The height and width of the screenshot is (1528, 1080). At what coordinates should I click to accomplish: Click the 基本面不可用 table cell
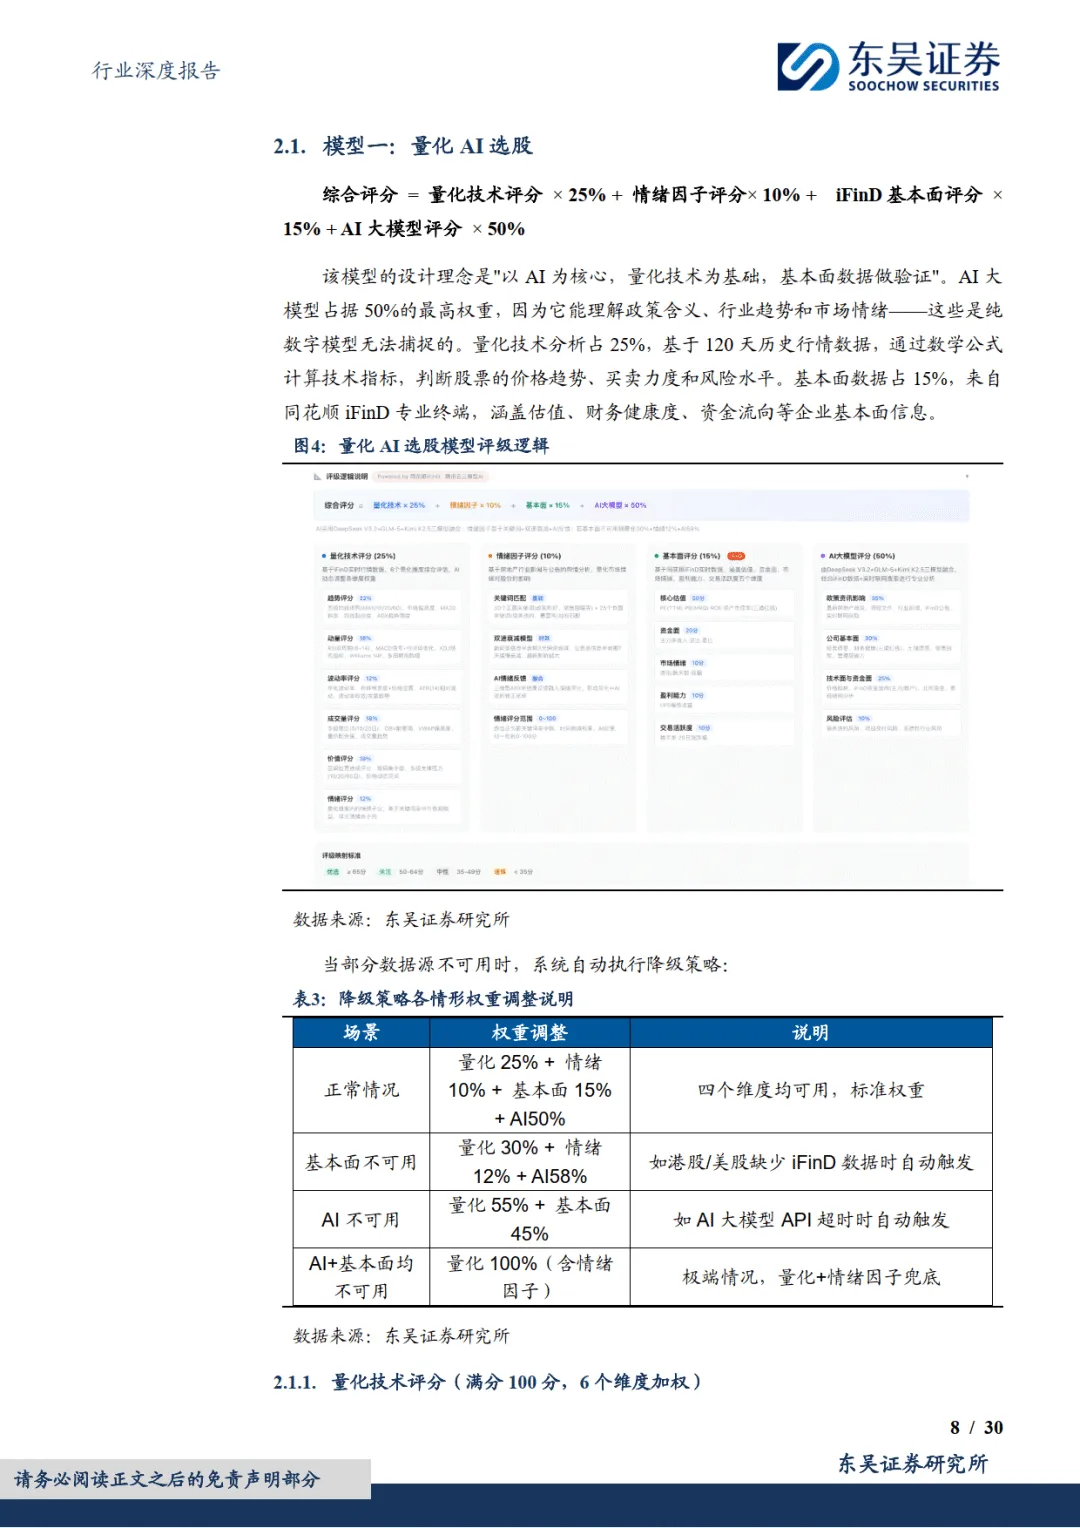(x=361, y=1162)
